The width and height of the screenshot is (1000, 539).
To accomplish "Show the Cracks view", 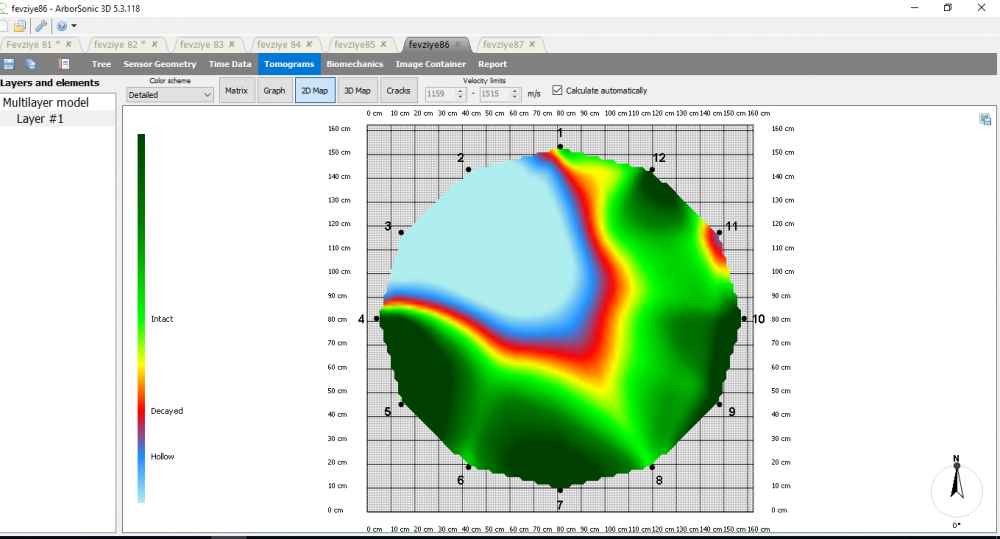I will [398, 91].
